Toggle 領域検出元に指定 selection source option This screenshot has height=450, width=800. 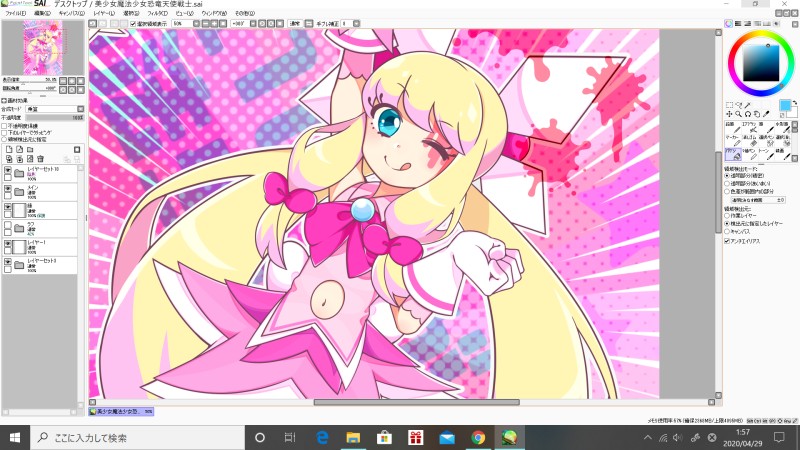[x=4, y=139]
